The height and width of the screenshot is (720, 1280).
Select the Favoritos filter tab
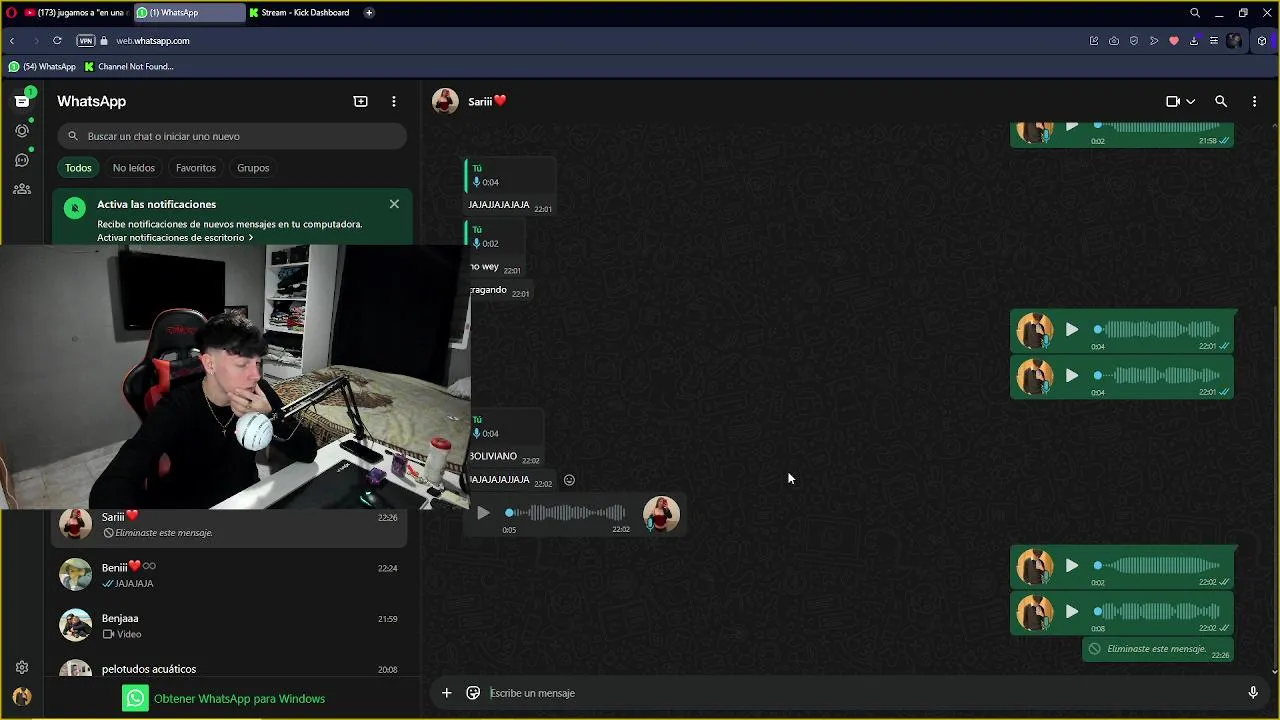pyautogui.click(x=196, y=168)
